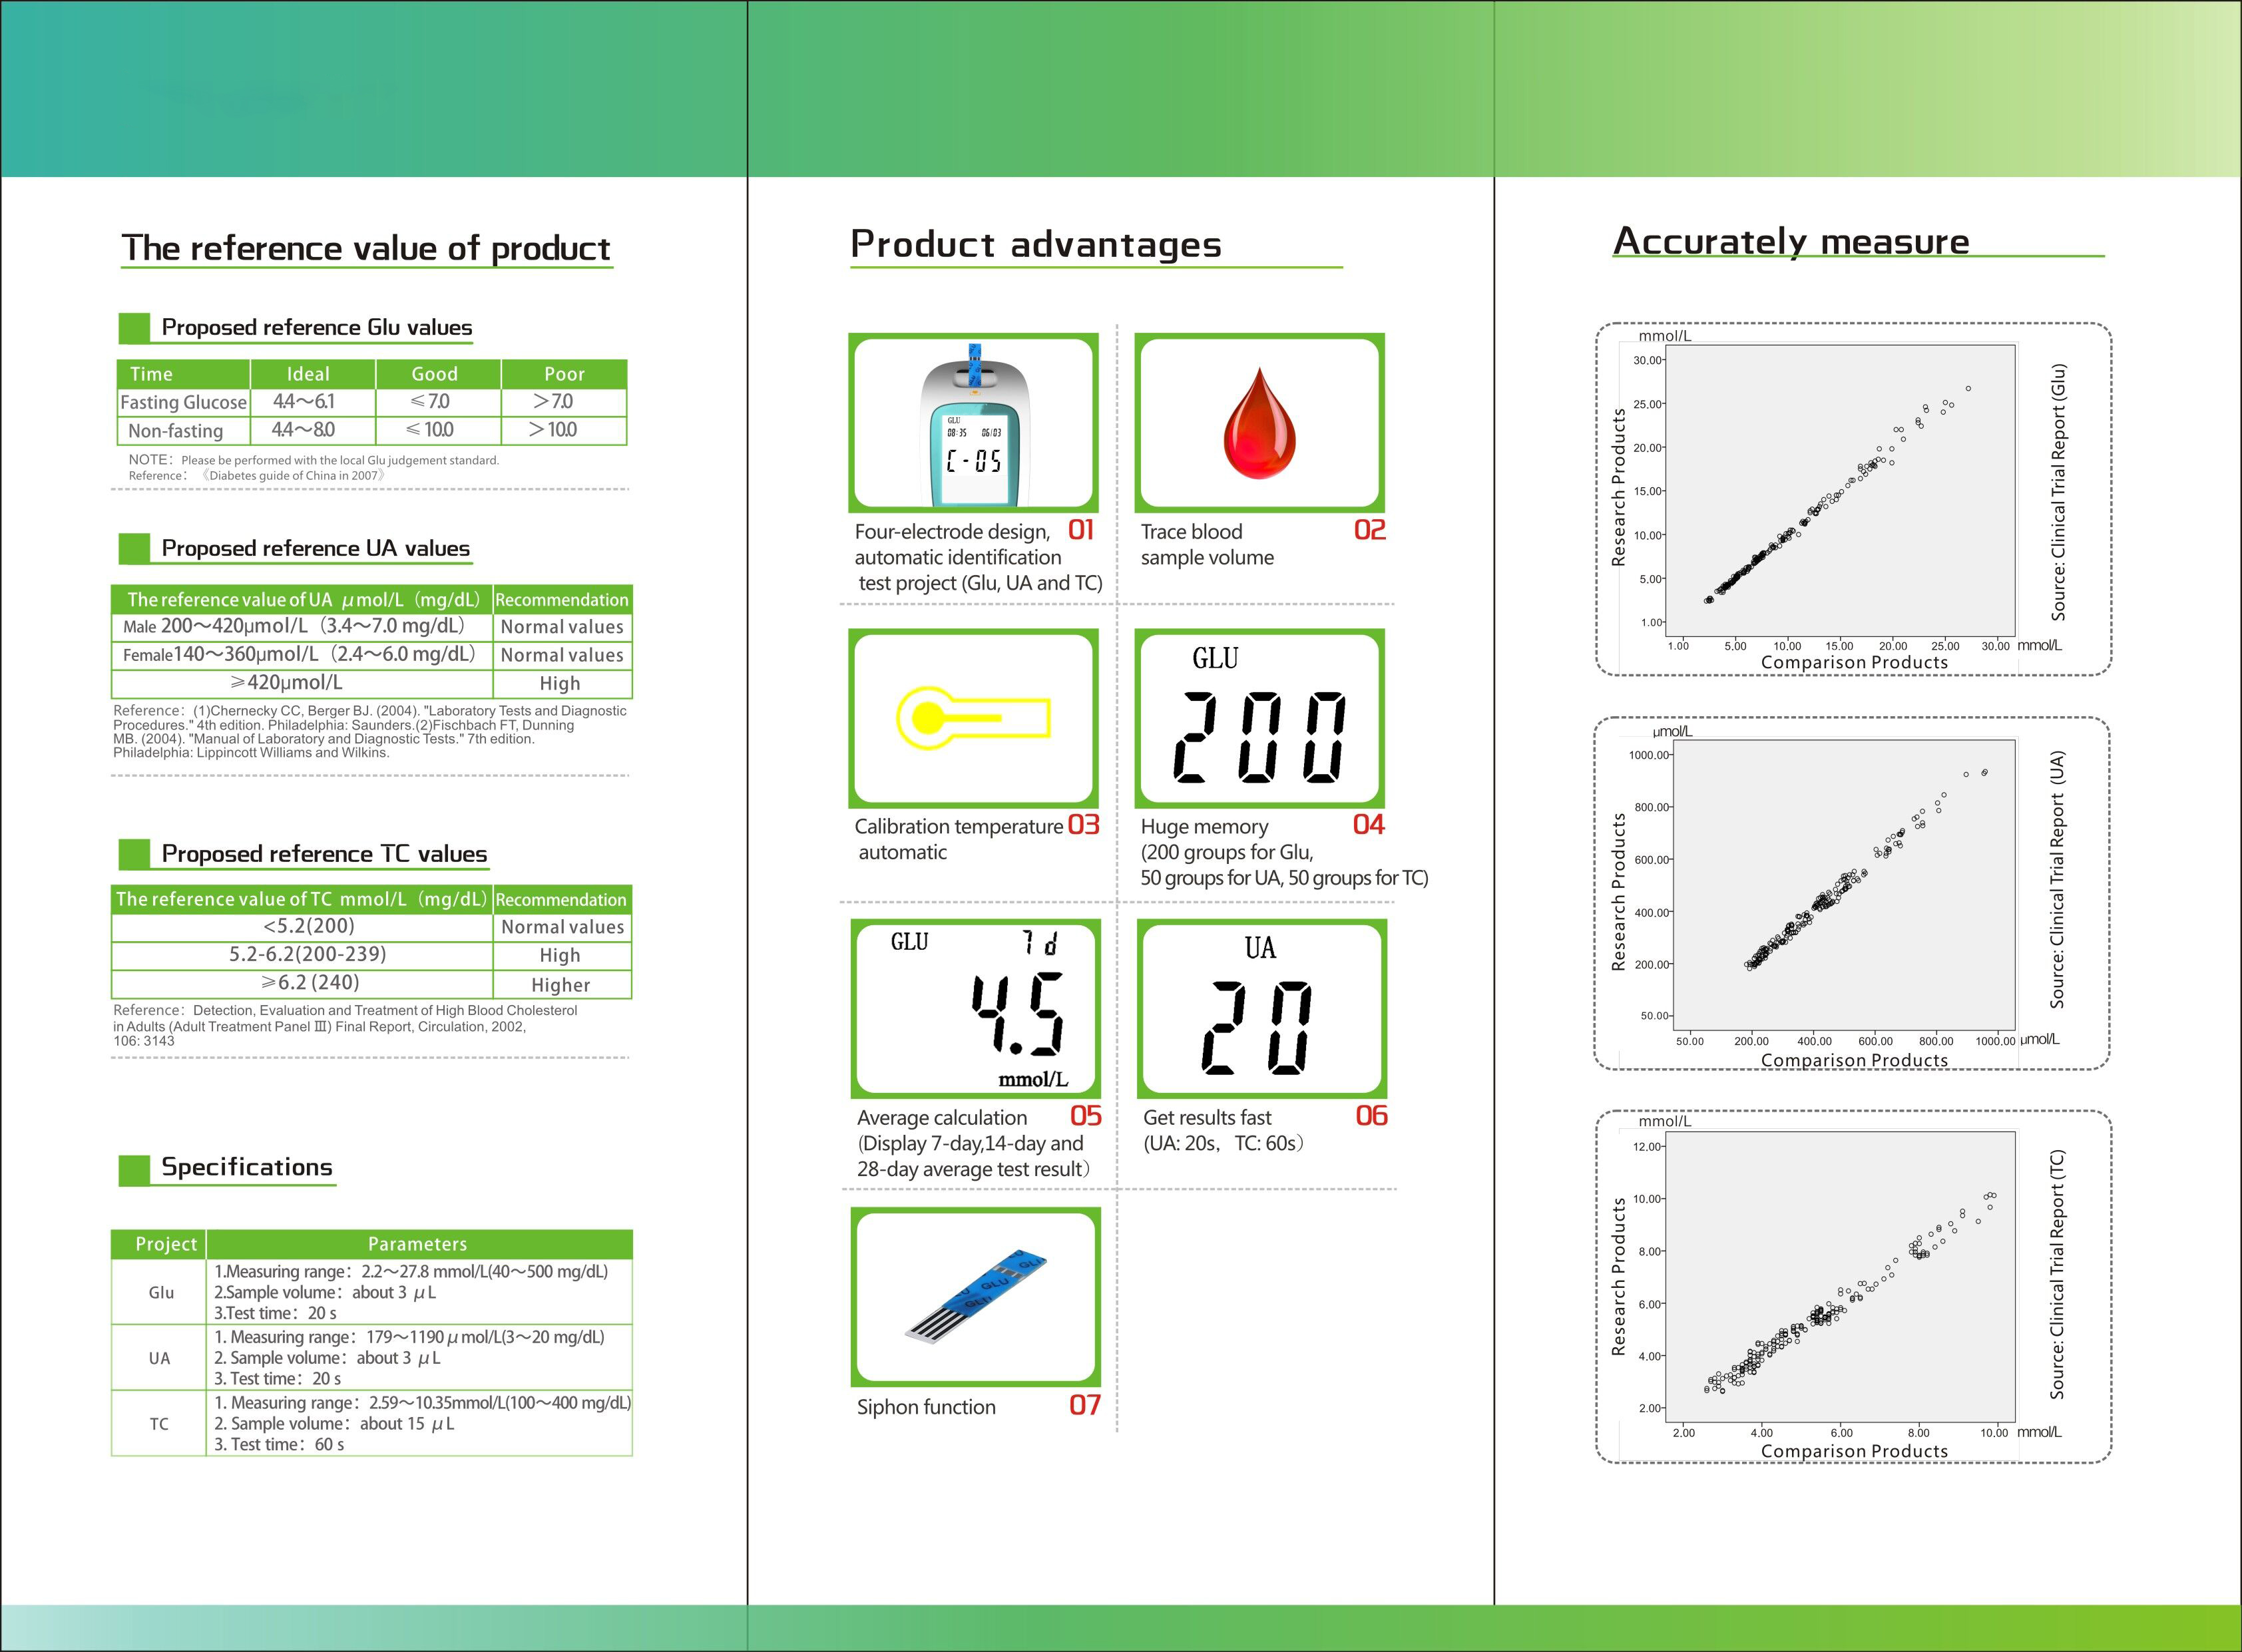
Task: Click the TC clinical trial scatter plot
Action: [1840, 1277]
